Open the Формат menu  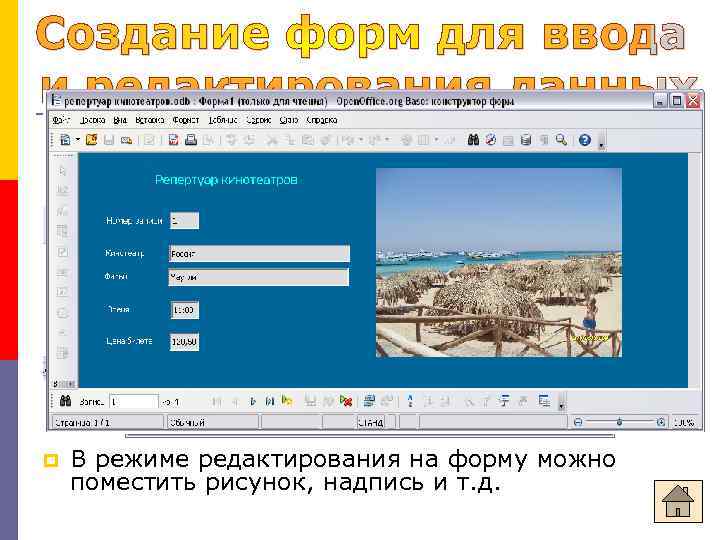(186, 120)
